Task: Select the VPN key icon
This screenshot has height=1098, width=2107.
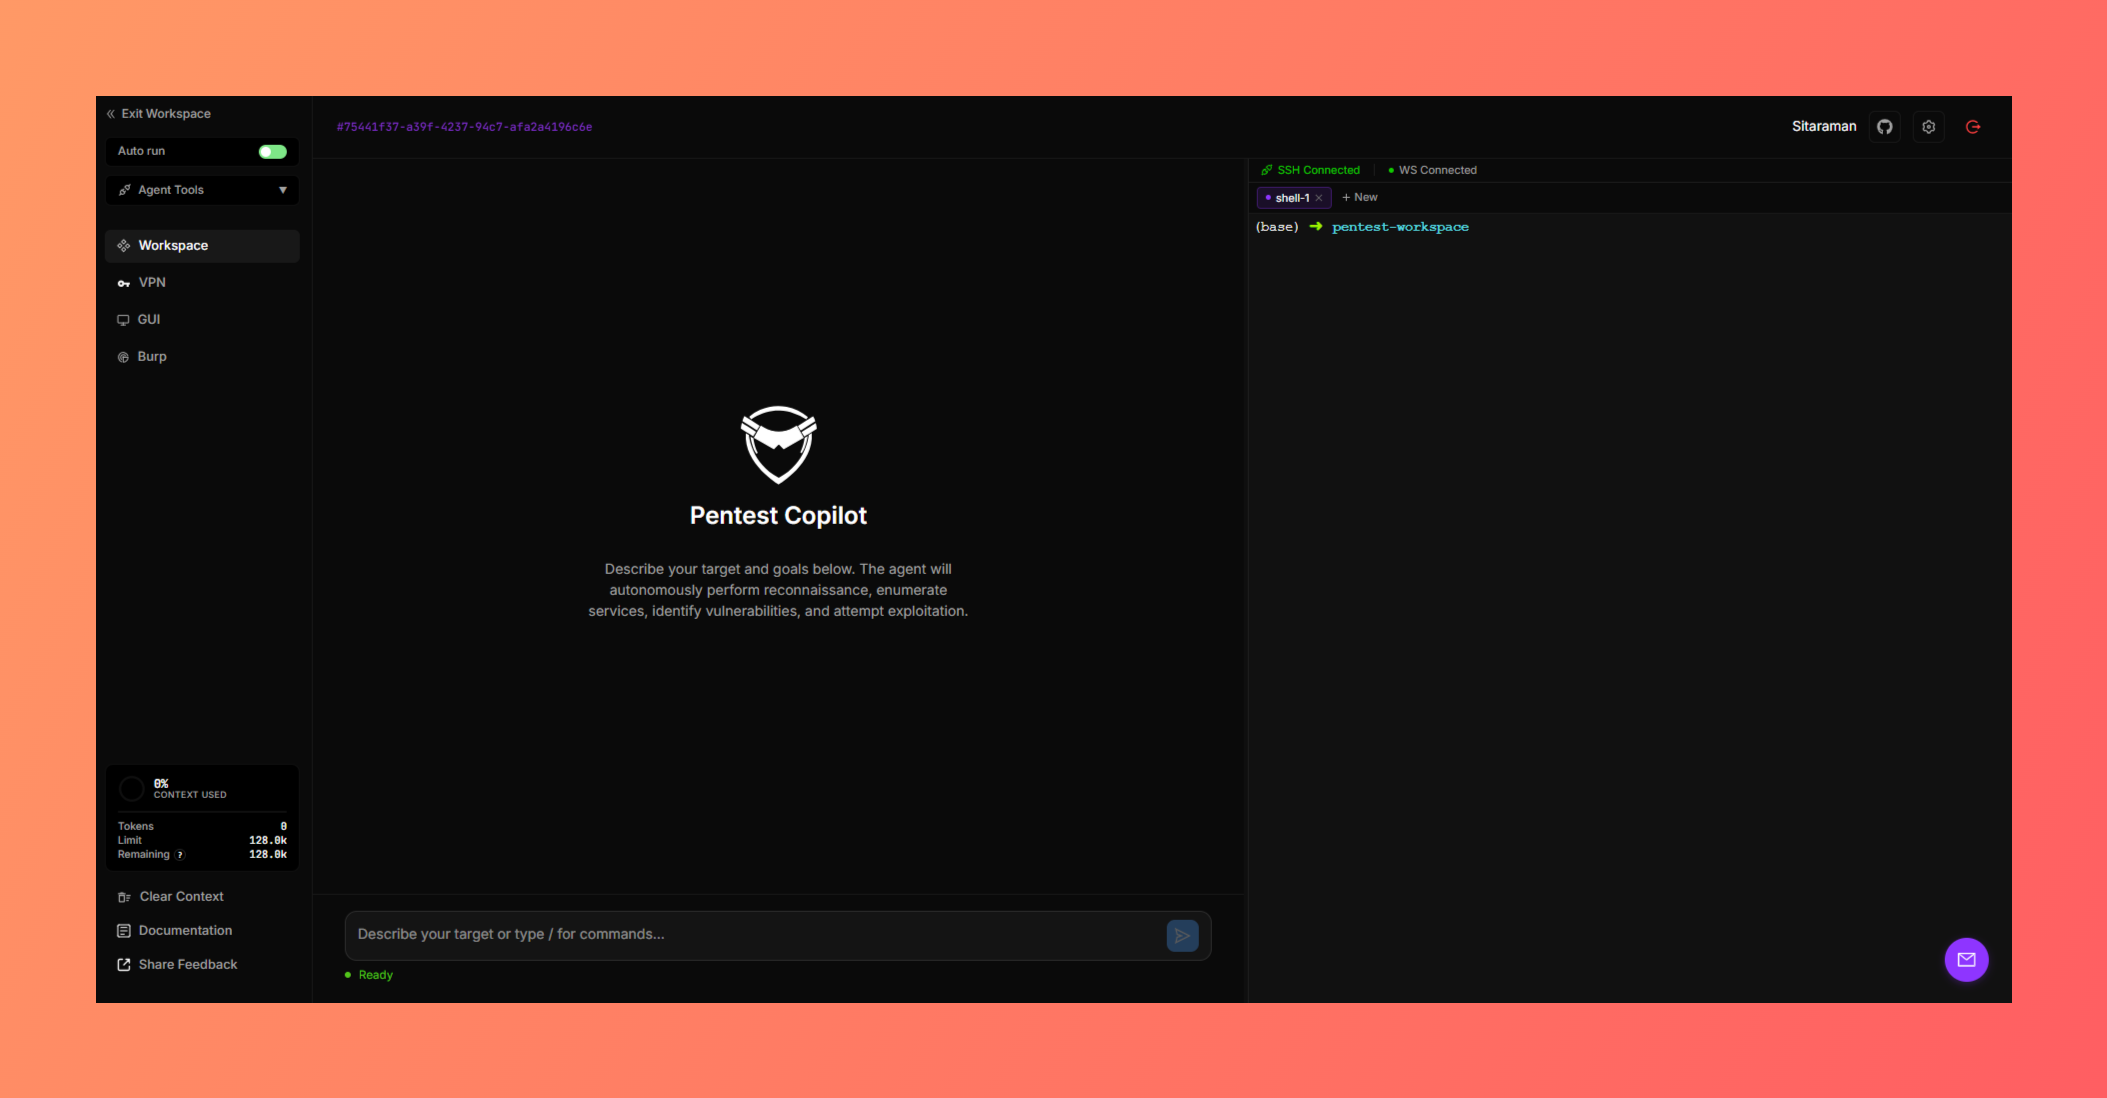Action: 123,283
